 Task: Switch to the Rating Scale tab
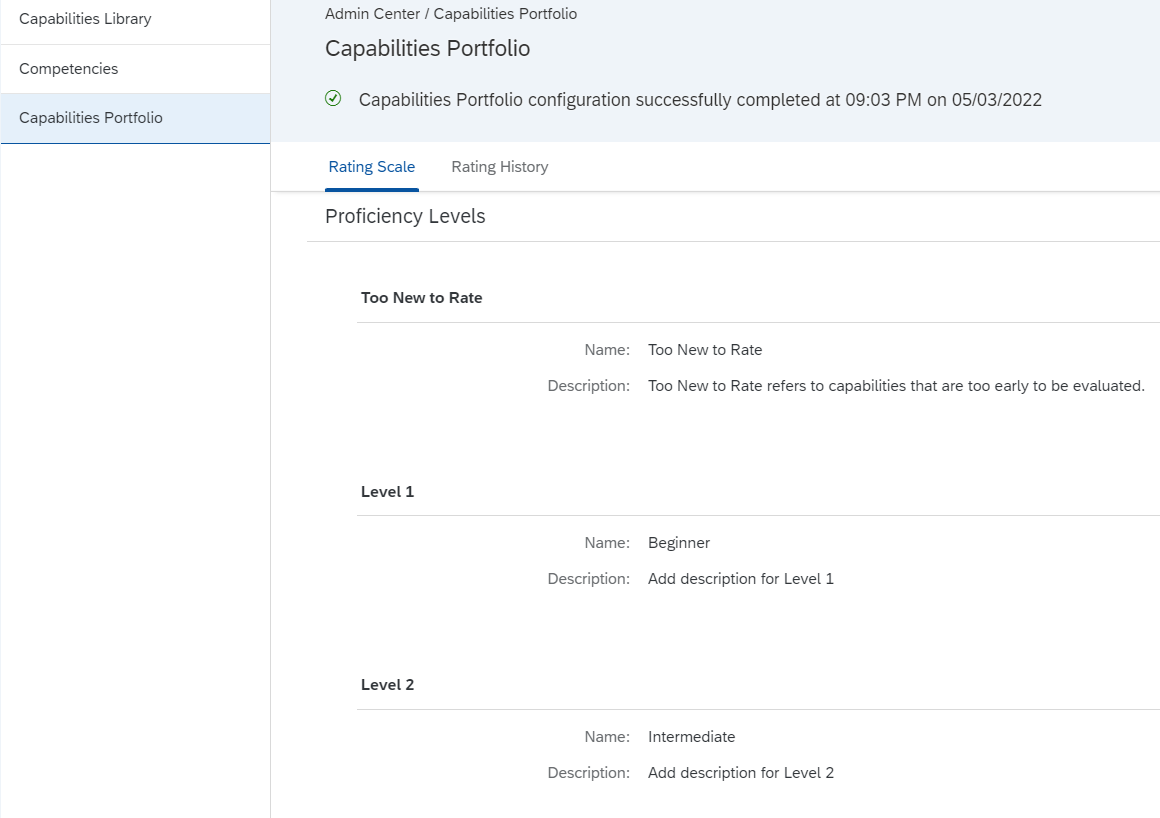pyautogui.click(x=371, y=167)
